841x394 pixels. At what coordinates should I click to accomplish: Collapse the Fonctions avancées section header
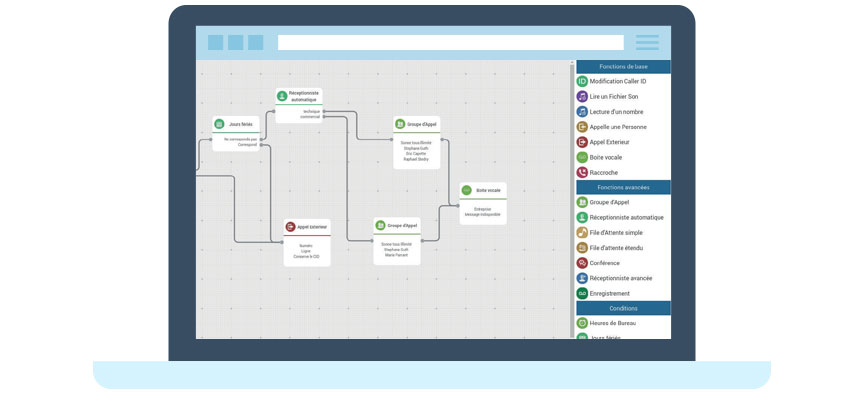[x=623, y=187]
